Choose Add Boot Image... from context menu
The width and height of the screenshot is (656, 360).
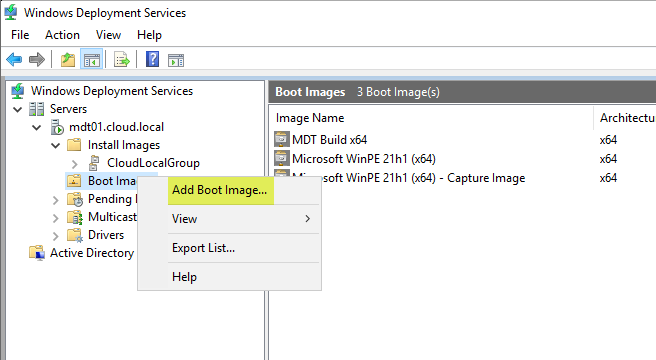click(220, 190)
